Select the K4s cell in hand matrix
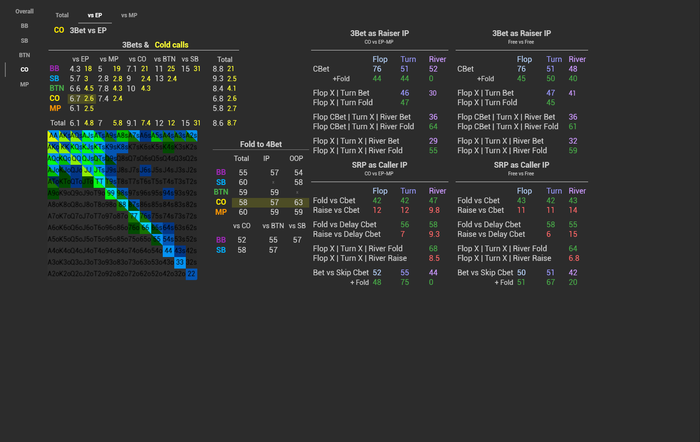700x442 pixels. (168, 147)
